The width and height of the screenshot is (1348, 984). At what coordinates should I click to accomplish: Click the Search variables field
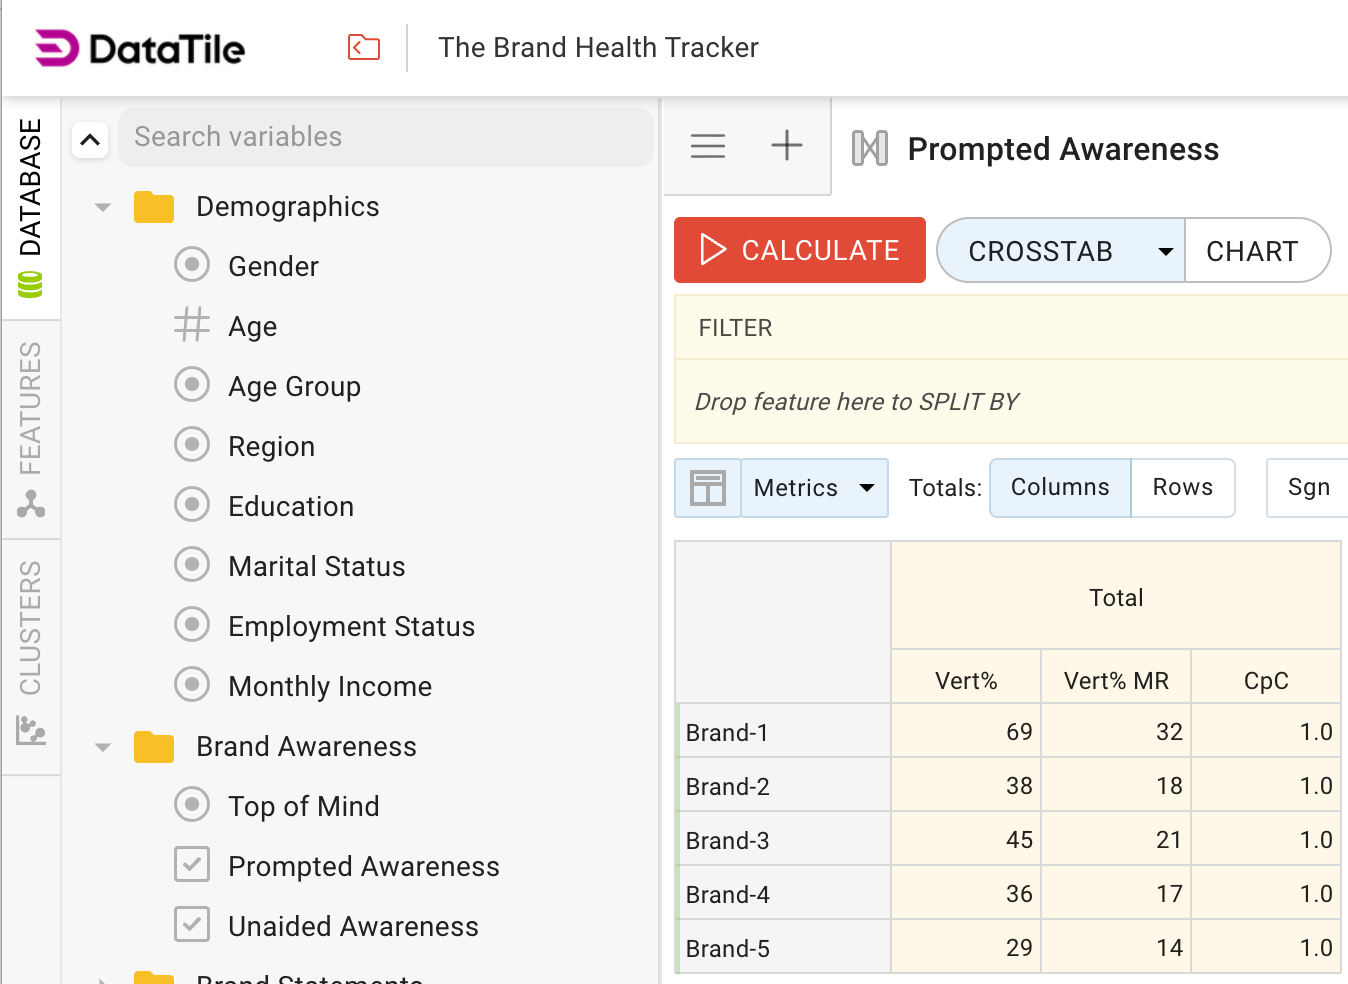click(x=386, y=137)
